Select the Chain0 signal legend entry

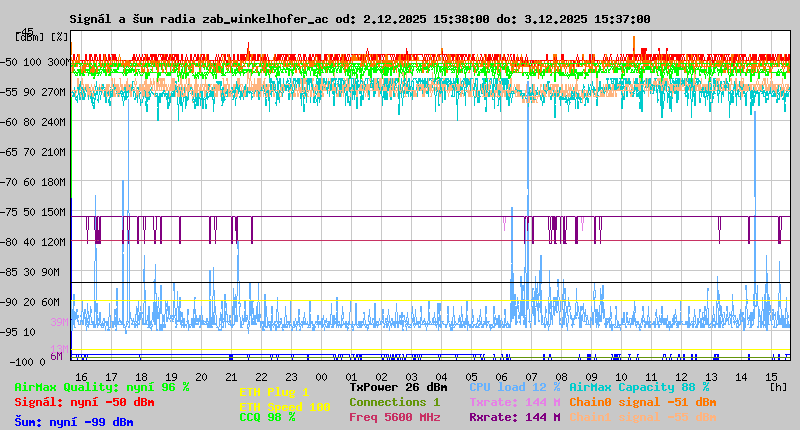pyautogui.click(x=642, y=402)
